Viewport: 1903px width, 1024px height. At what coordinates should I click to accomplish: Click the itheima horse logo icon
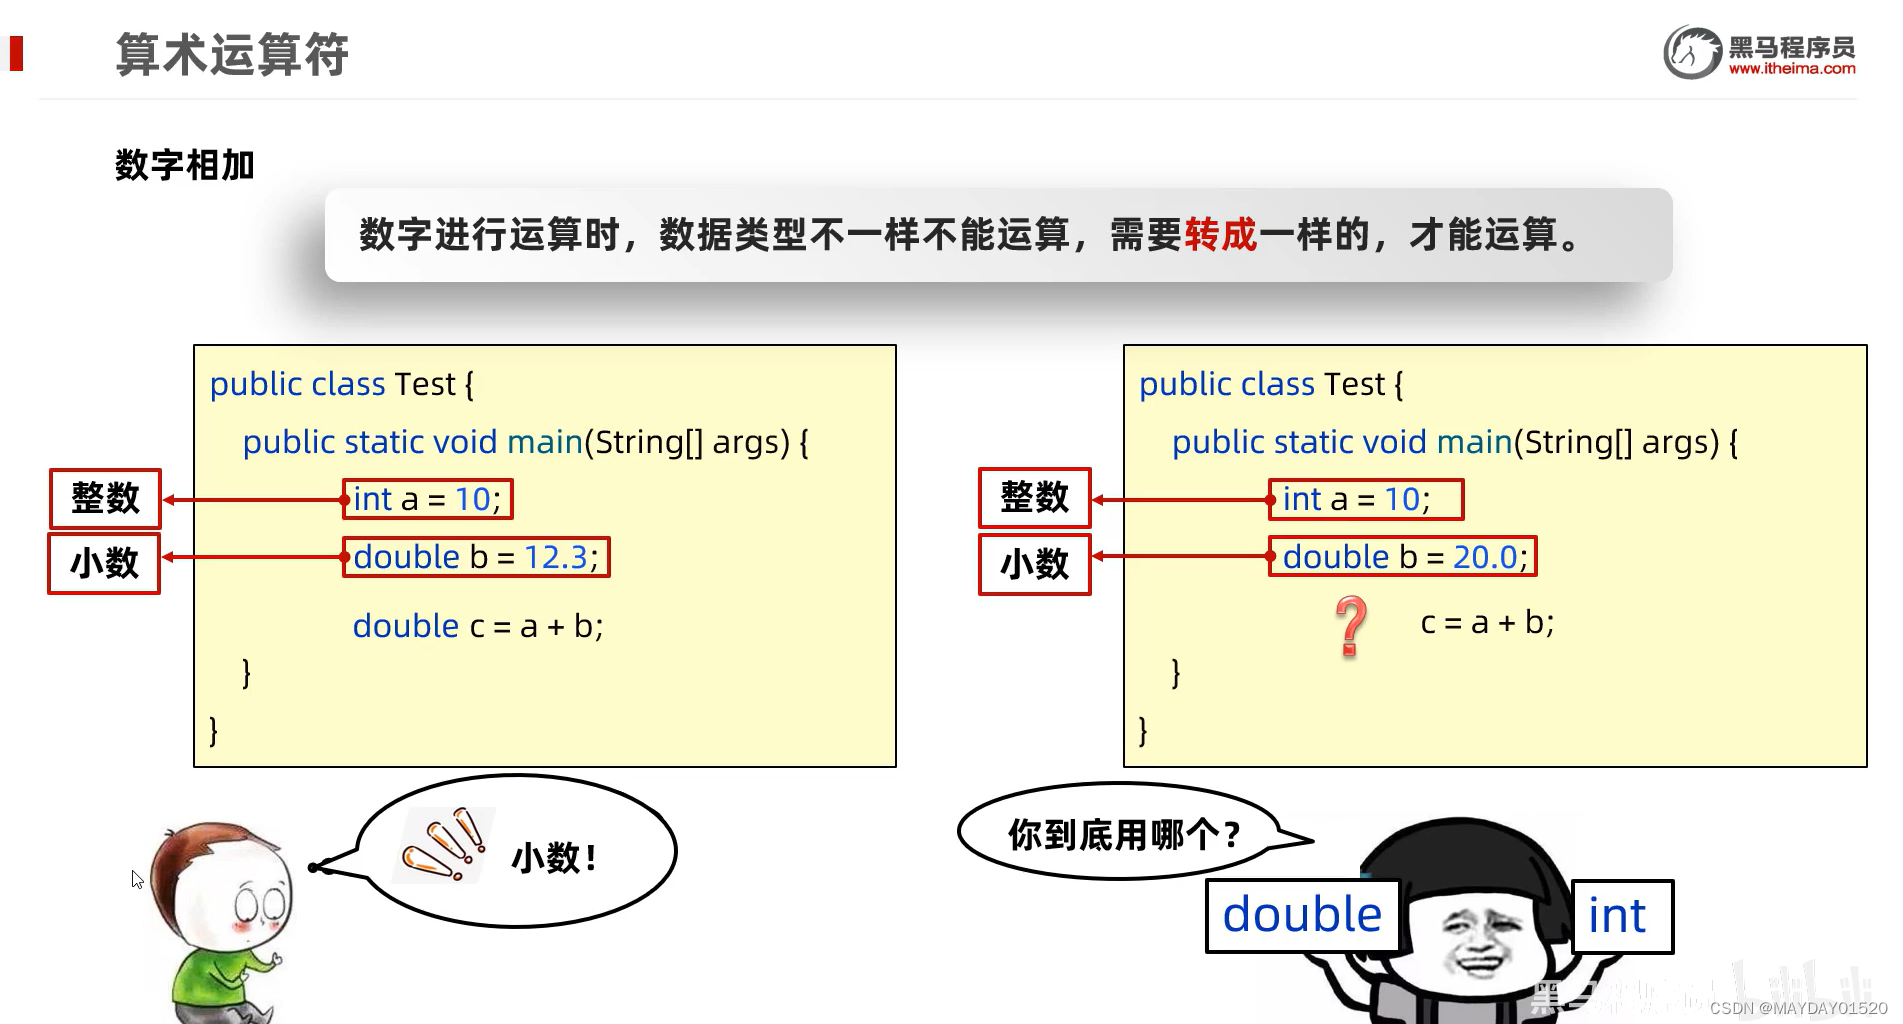click(x=1692, y=52)
